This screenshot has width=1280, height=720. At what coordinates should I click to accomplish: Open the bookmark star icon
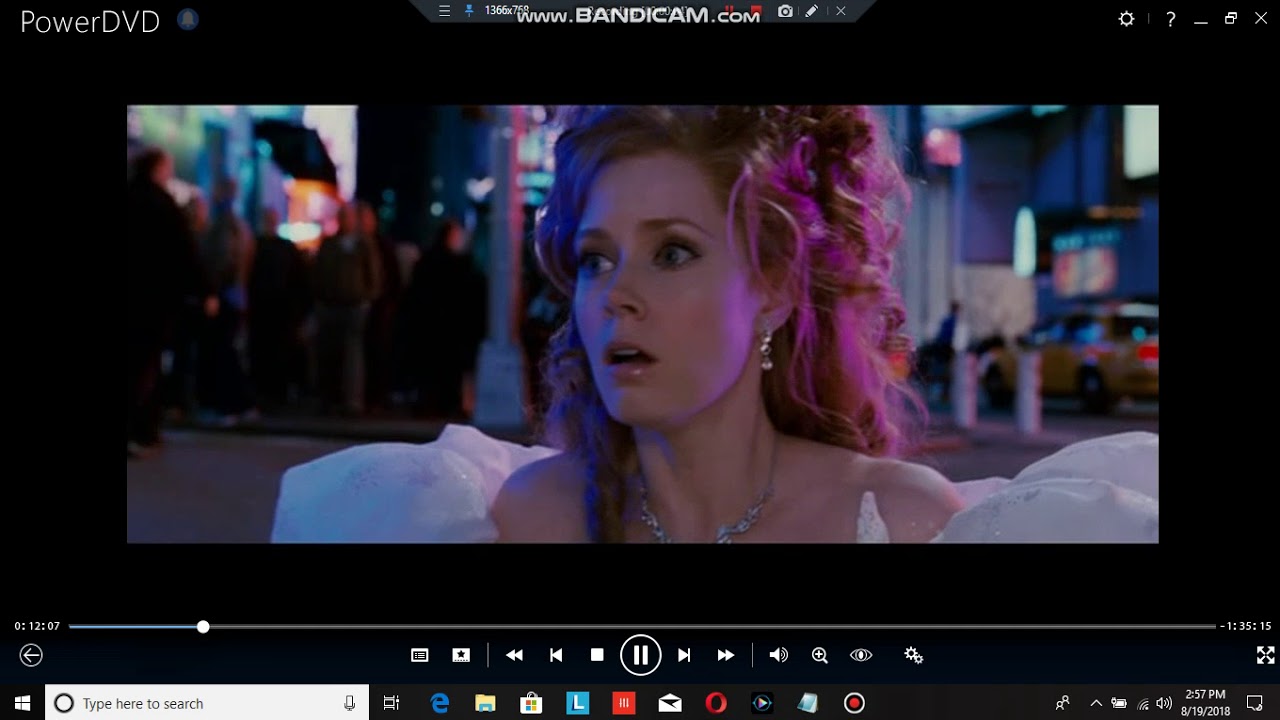point(461,655)
